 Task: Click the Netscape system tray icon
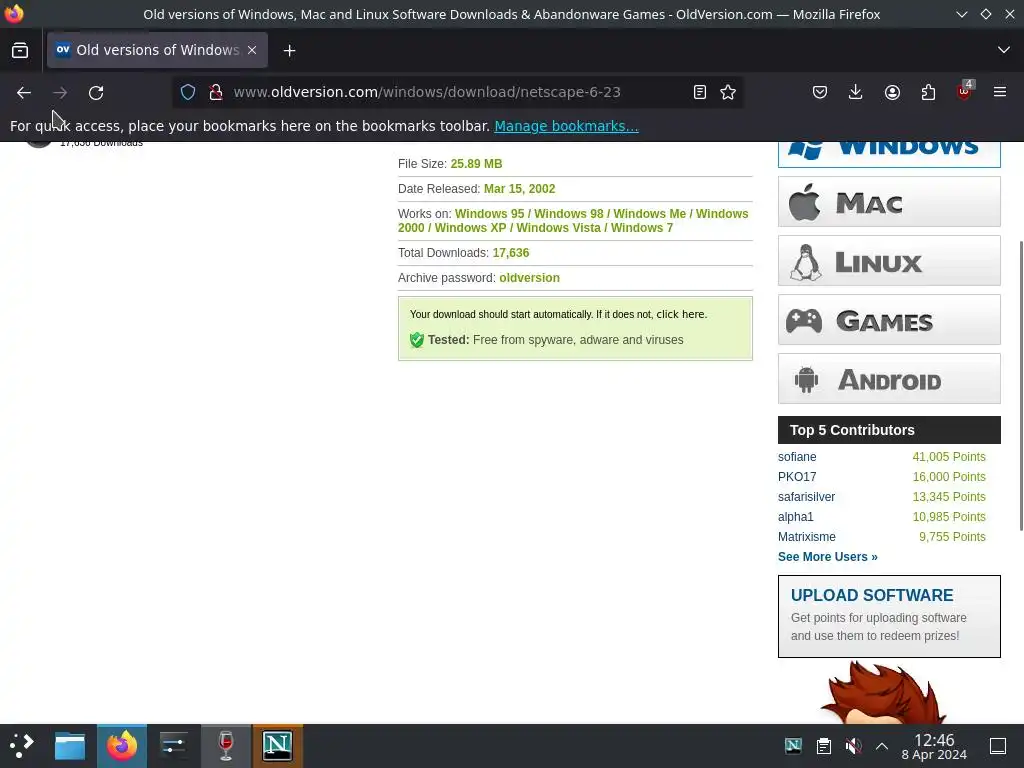tap(793, 746)
